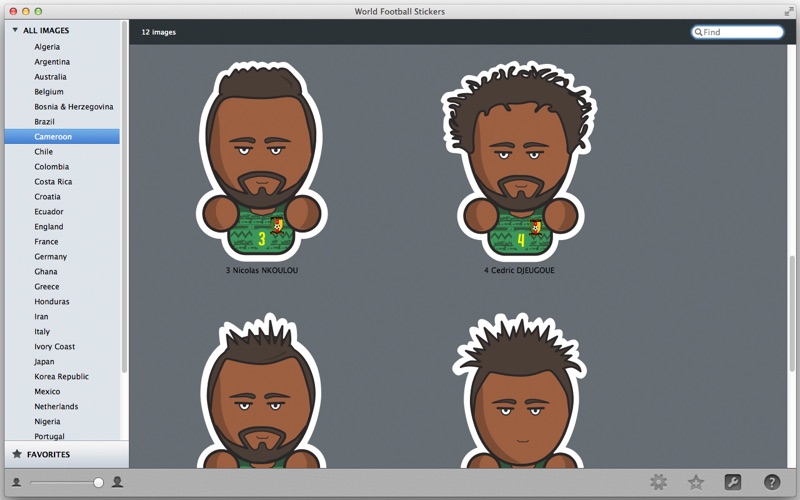Open the FAVORITES section

click(x=48, y=454)
